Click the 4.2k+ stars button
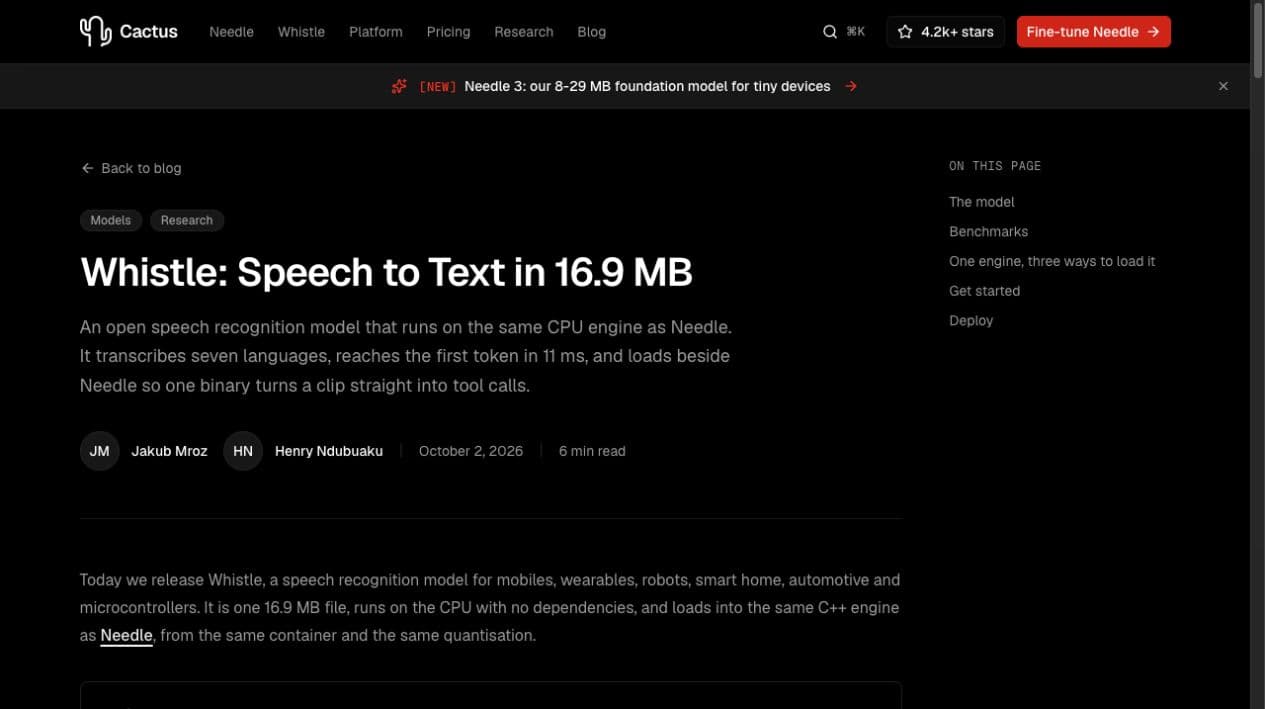Image resolution: width=1265 pixels, height=709 pixels. pos(945,32)
